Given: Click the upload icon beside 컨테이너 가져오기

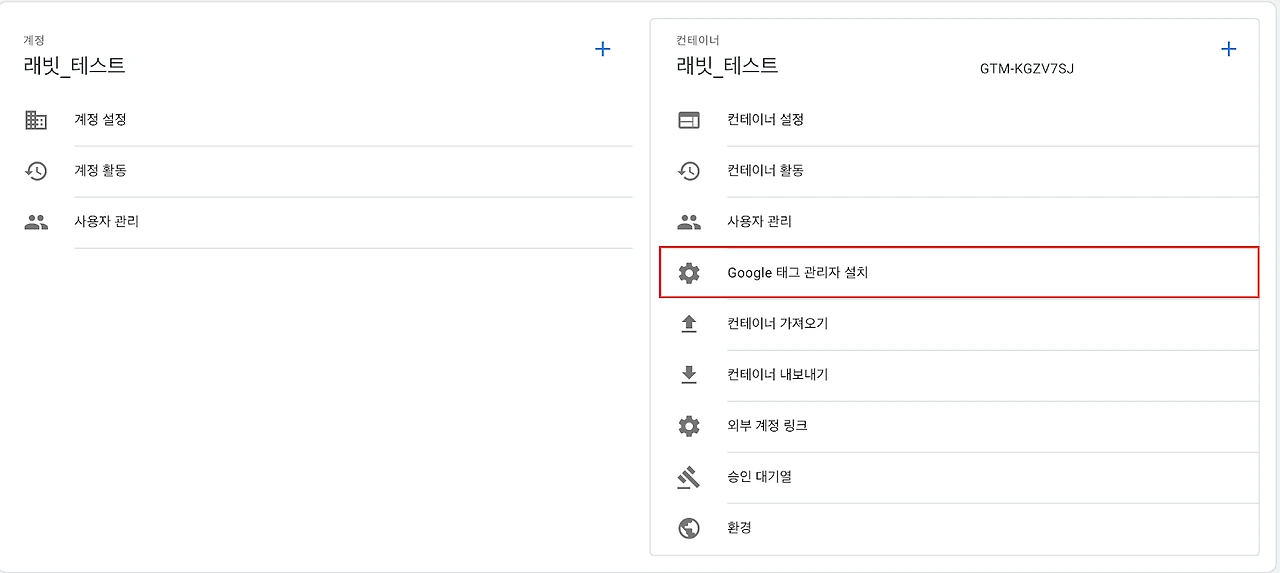Looking at the screenshot, I should tap(689, 324).
